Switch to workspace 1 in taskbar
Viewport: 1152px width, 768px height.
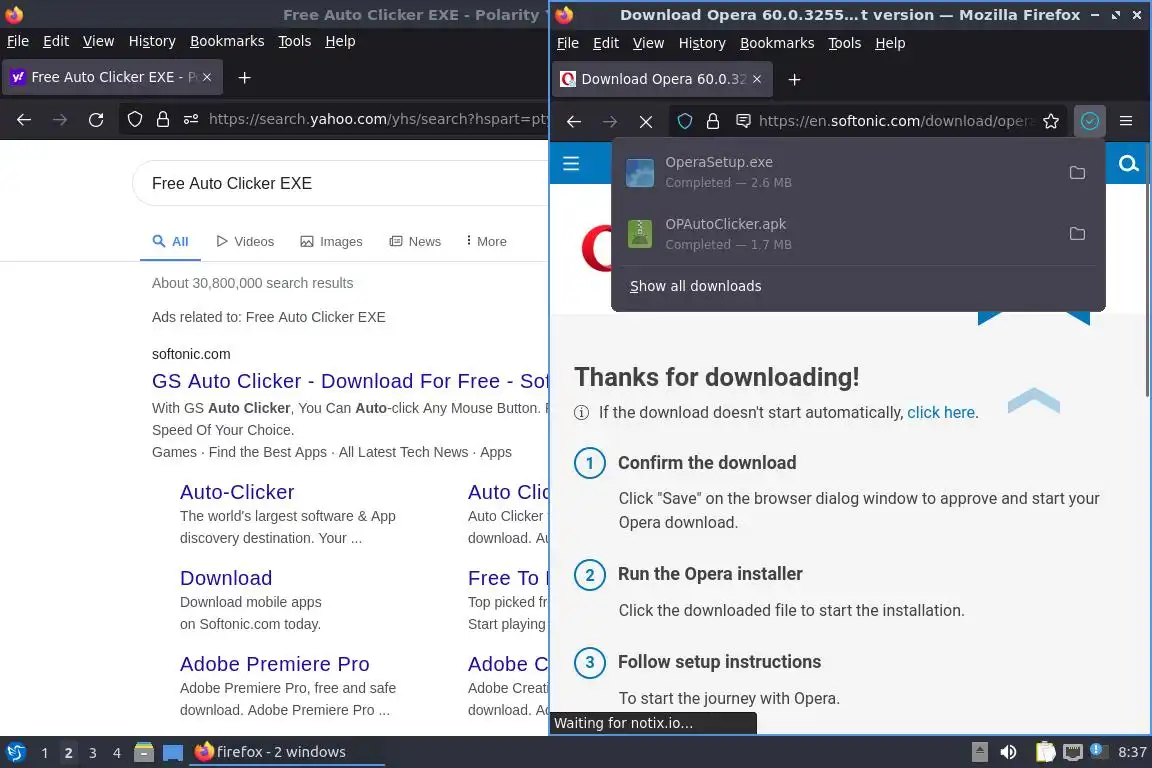44,753
